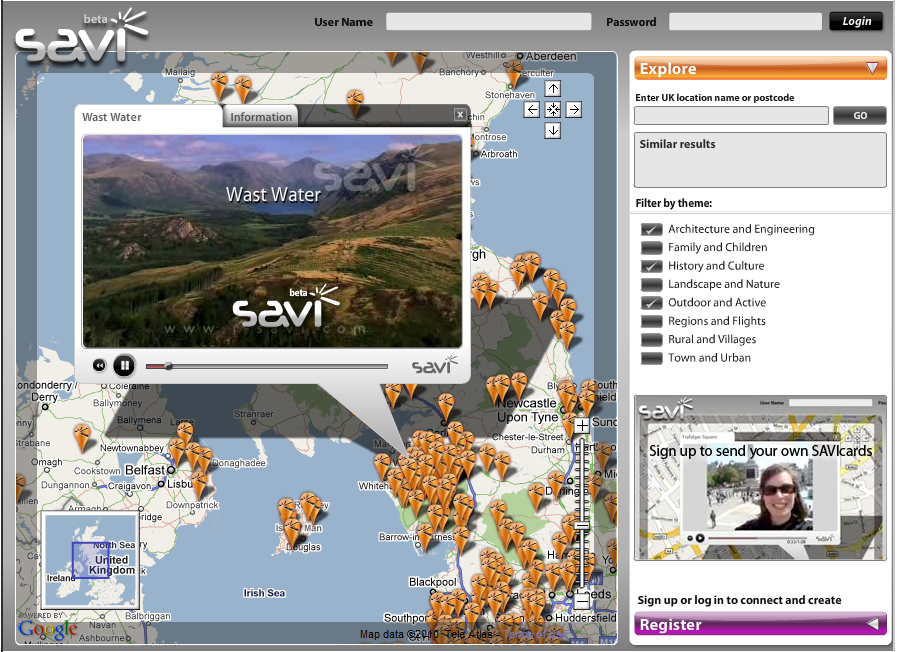Click the Similar results box

click(760, 160)
